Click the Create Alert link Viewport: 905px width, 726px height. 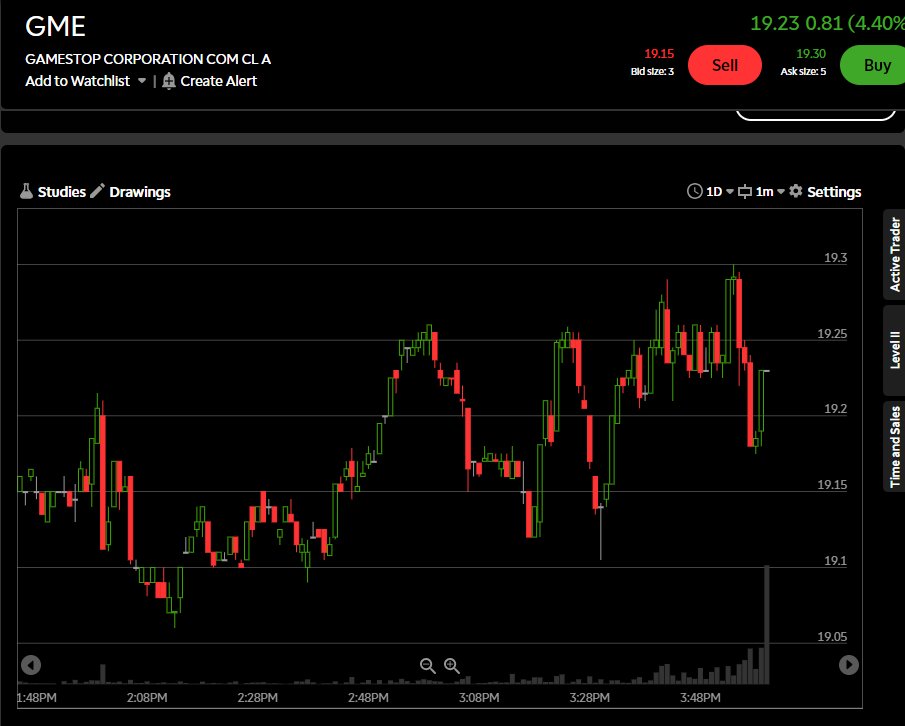click(x=219, y=81)
